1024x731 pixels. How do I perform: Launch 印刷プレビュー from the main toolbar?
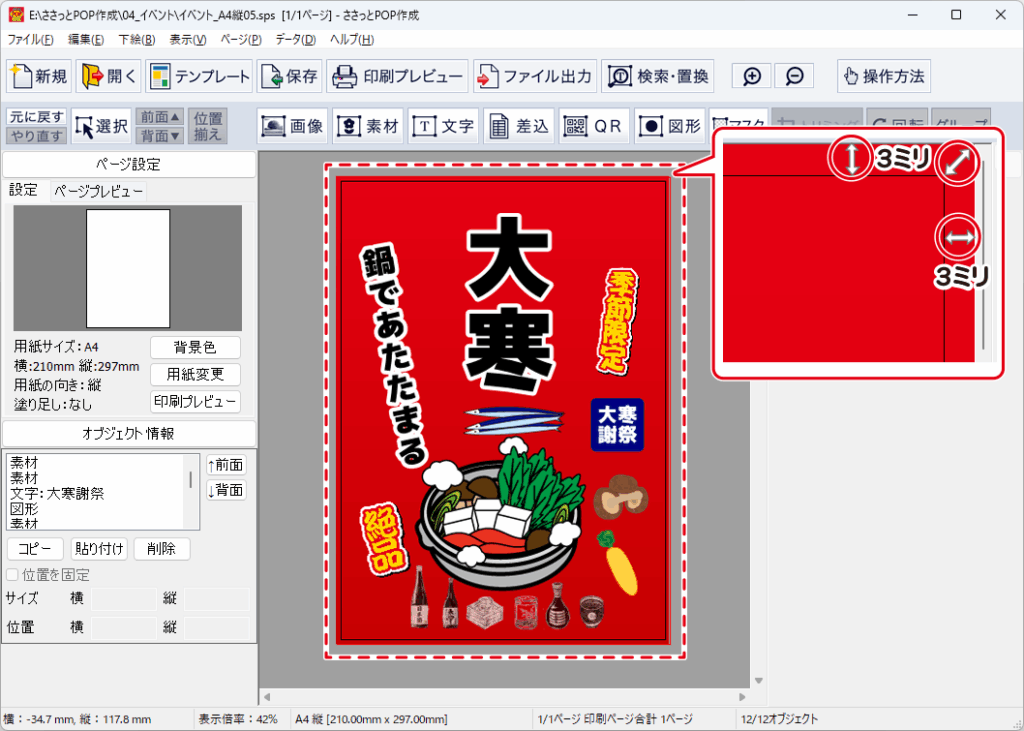click(398, 76)
